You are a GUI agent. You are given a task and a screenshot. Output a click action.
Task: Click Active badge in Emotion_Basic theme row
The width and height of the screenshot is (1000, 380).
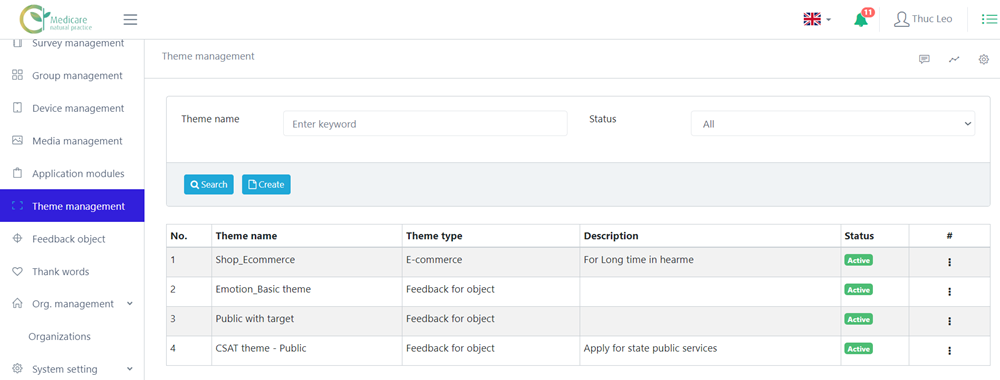[x=858, y=289]
